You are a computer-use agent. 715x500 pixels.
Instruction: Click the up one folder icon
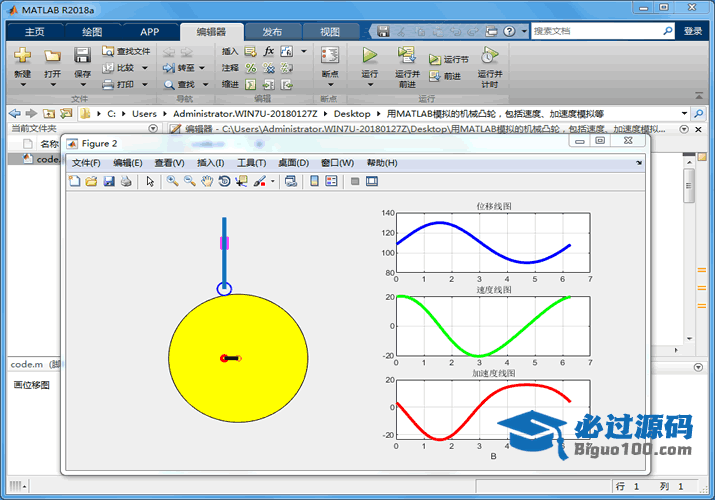pos(49,113)
